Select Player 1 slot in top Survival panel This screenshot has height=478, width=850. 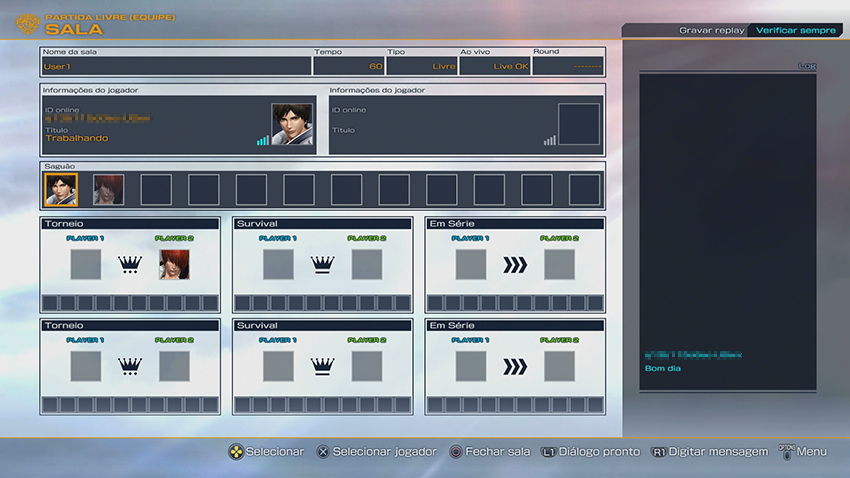coord(278,264)
